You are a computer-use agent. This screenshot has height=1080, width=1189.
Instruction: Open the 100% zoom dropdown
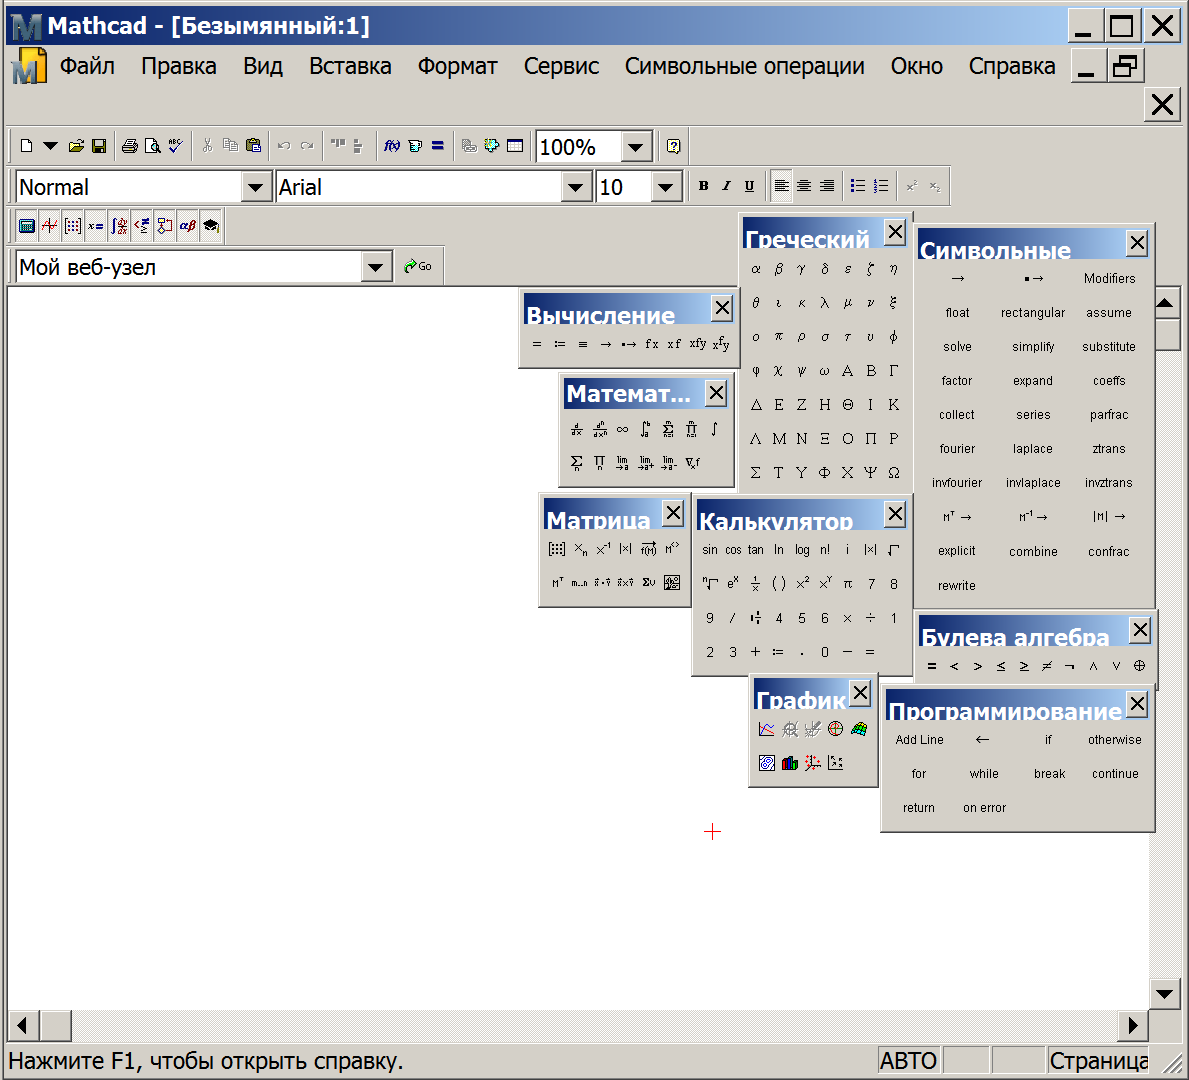tap(636, 146)
